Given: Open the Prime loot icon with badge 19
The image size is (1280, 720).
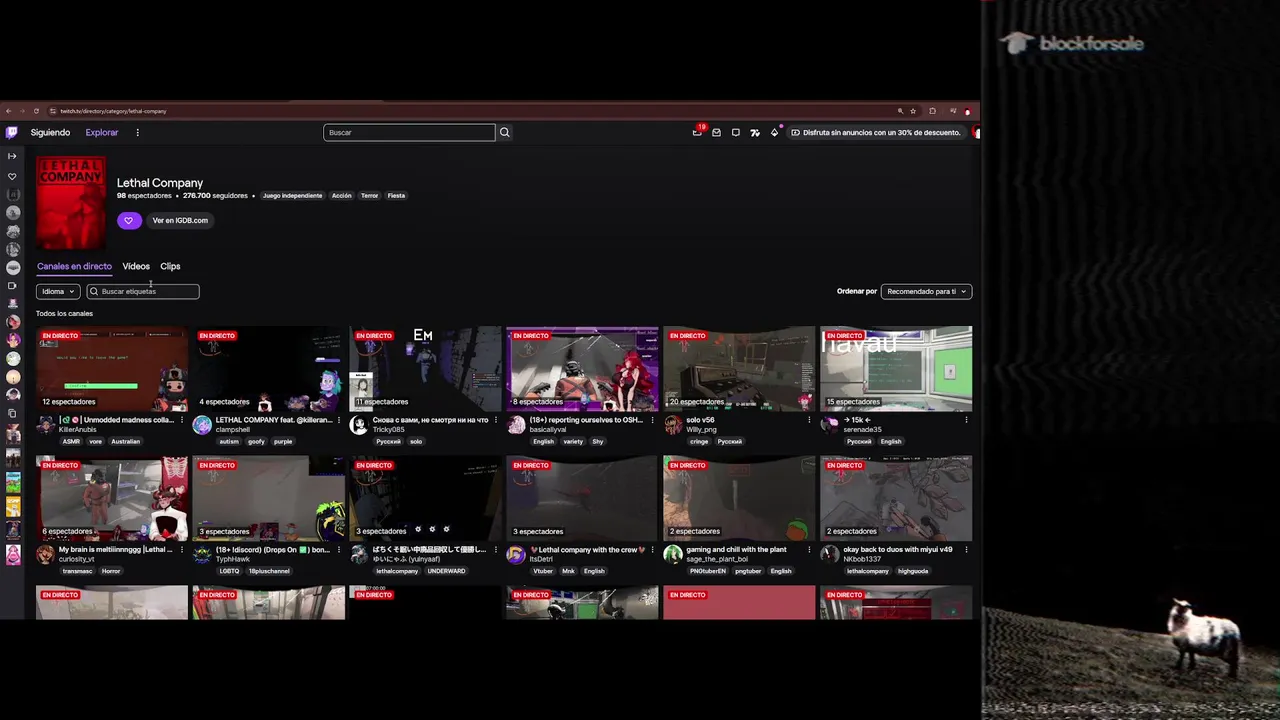Looking at the screenshot, I should tap(697, 132).
